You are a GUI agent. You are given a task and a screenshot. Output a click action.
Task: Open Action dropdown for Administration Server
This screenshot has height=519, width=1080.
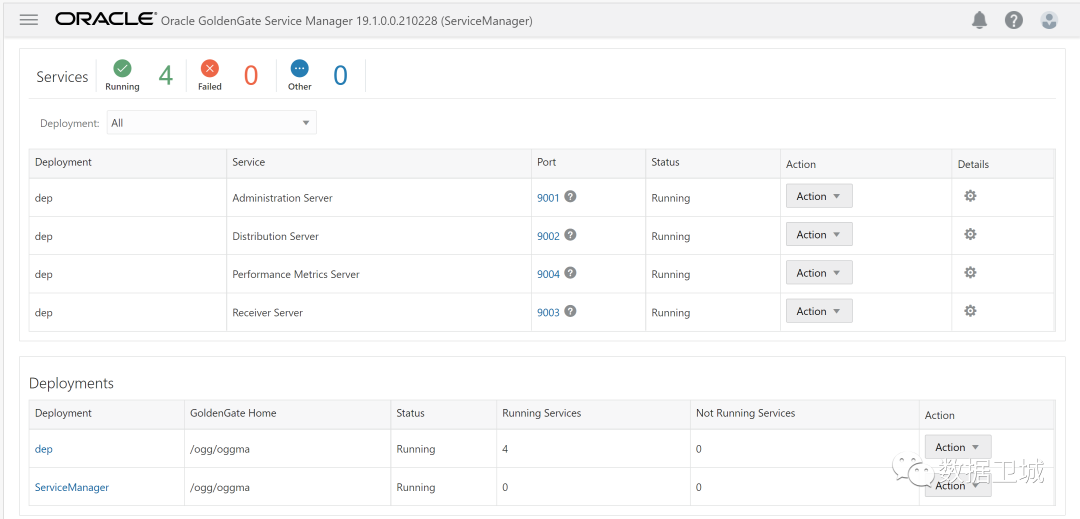(x=819, y=196)
